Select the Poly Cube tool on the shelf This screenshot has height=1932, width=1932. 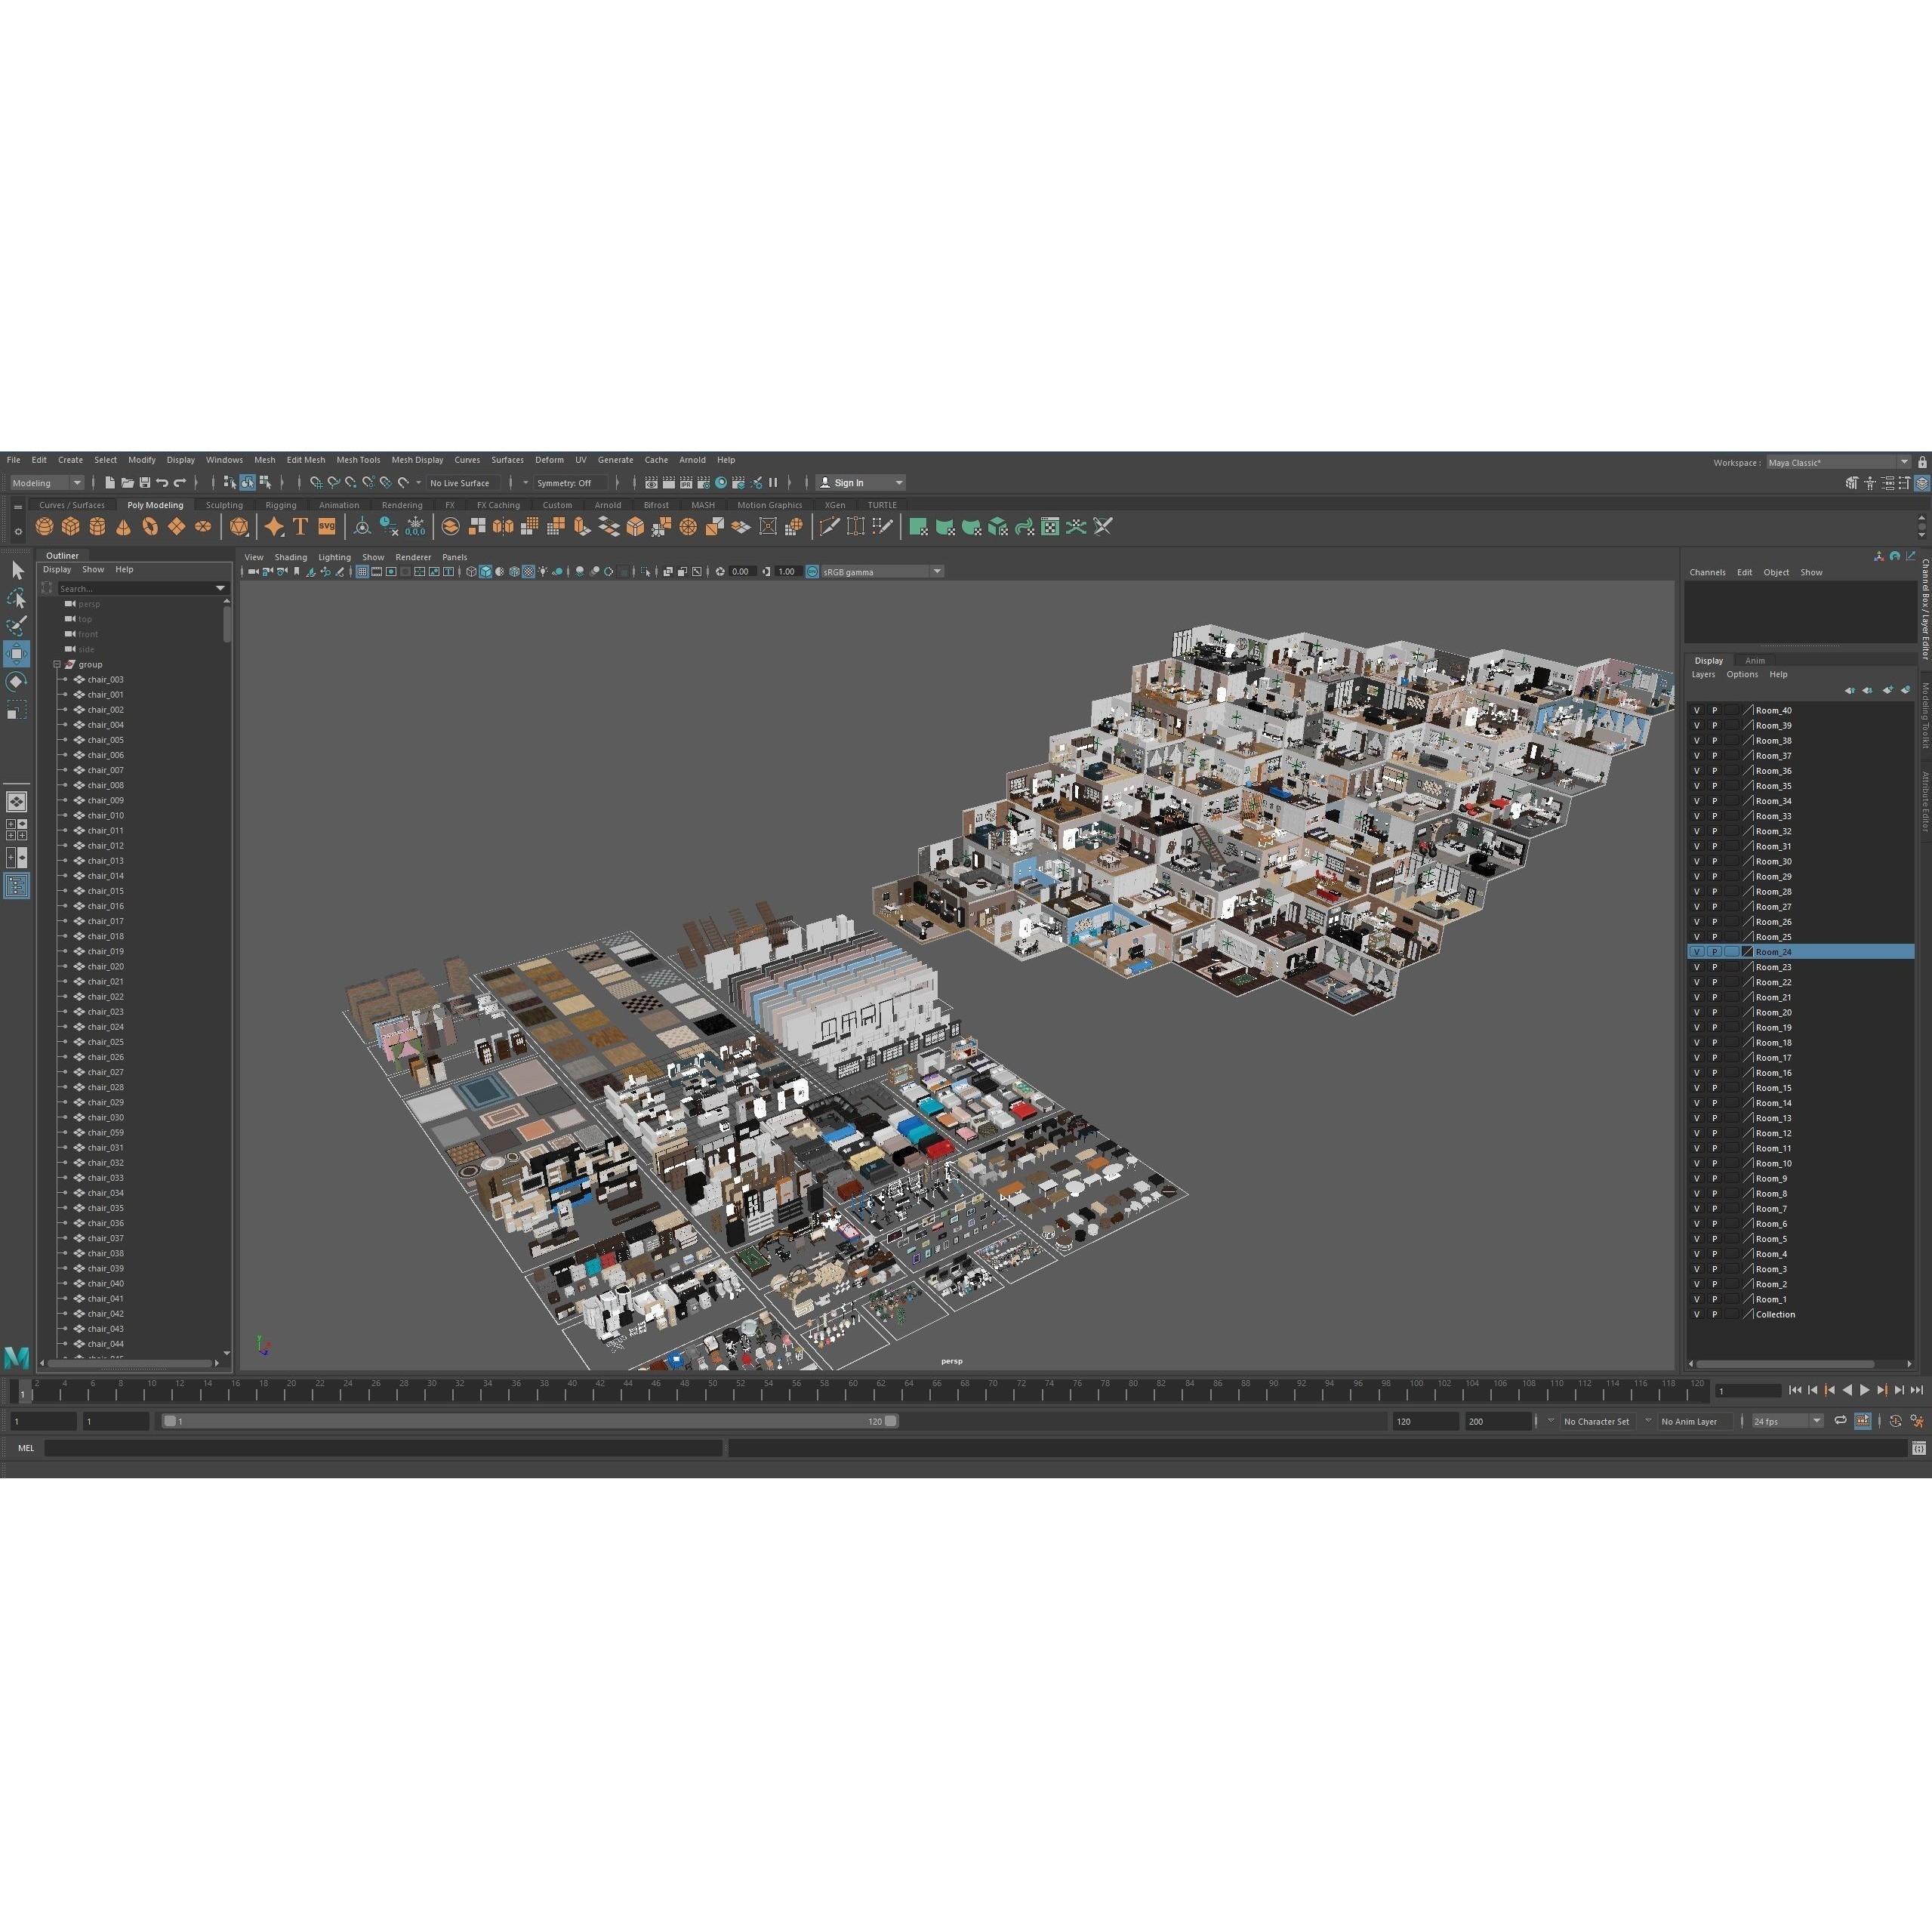pos(70,527)
